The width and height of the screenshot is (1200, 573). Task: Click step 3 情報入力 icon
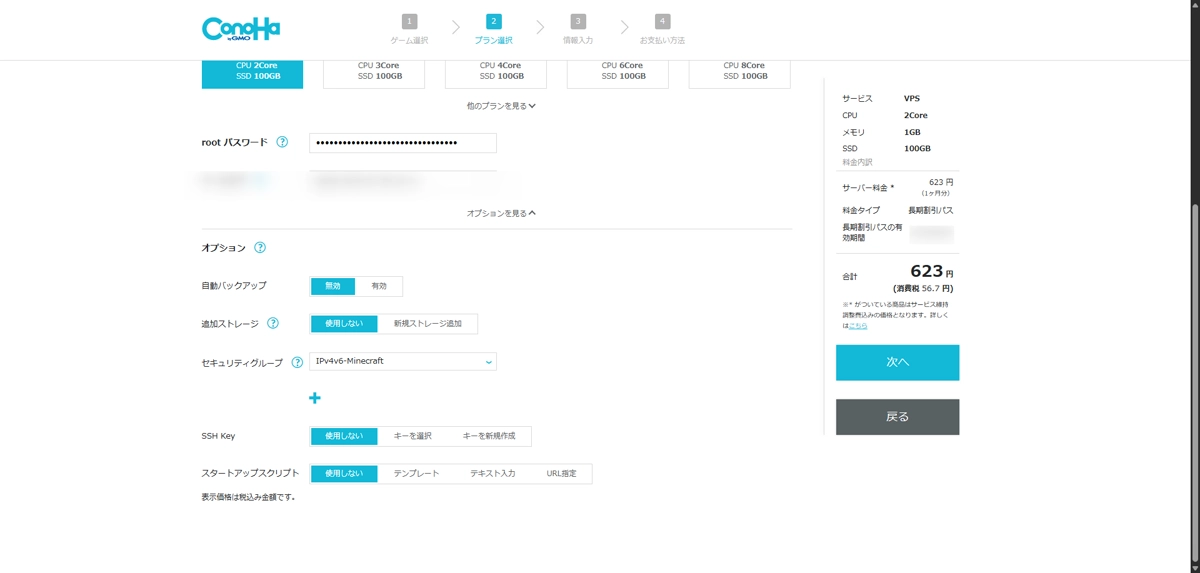point(578,21)
